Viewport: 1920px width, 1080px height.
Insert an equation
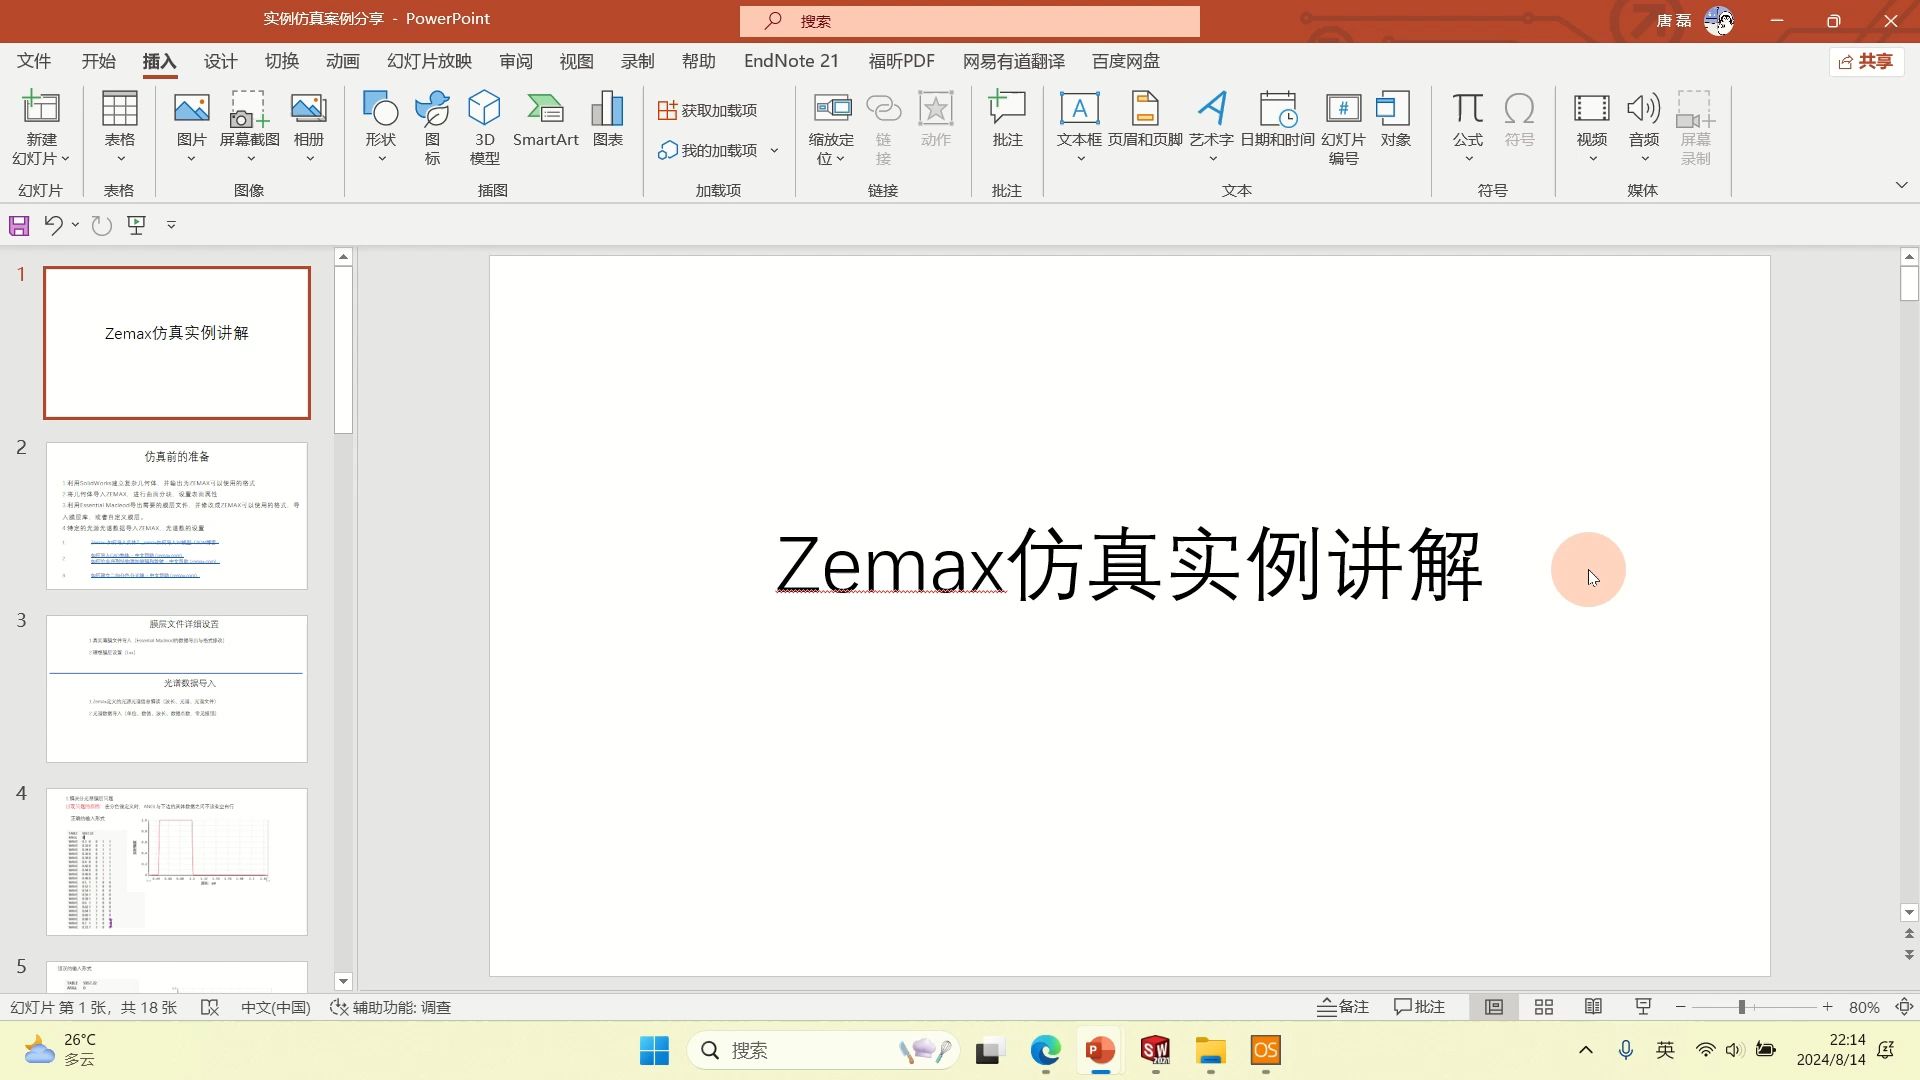tap(1467, 123)
